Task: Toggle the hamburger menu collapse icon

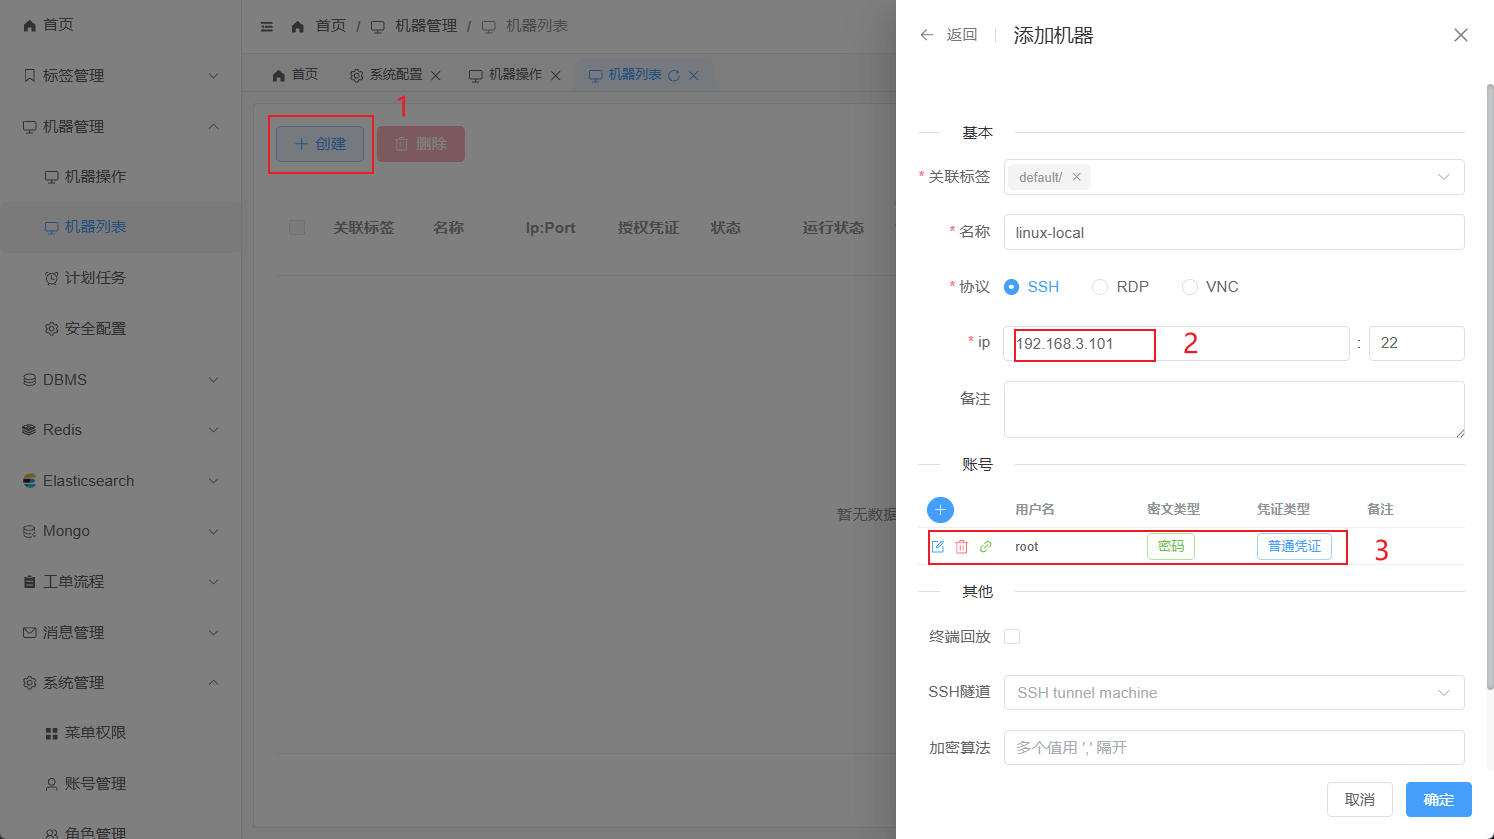Action: tap(267, 27)
